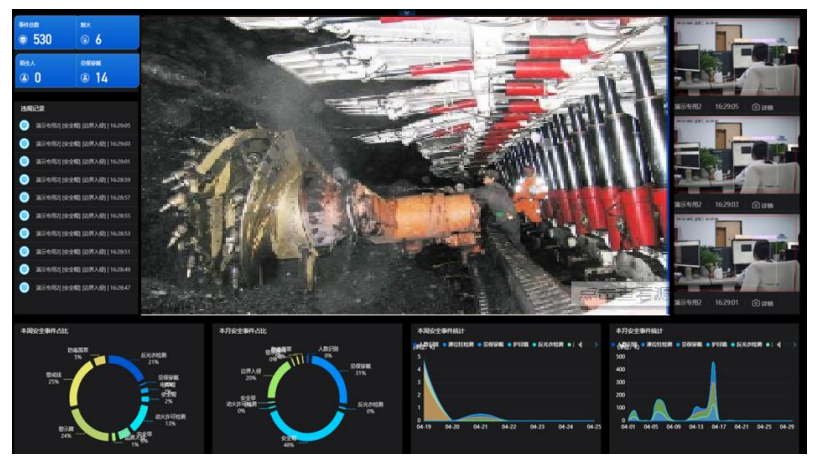Click the round icon of the 16:29:05 record
This screenshot has width=821, height=463.
25,126
